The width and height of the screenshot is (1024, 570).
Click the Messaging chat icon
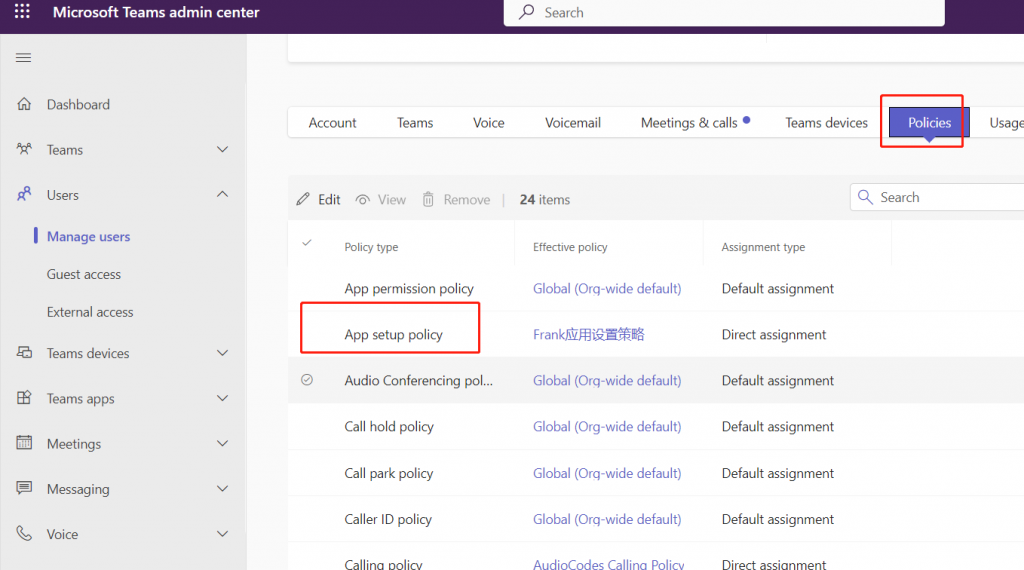click(x=24, y=488)
